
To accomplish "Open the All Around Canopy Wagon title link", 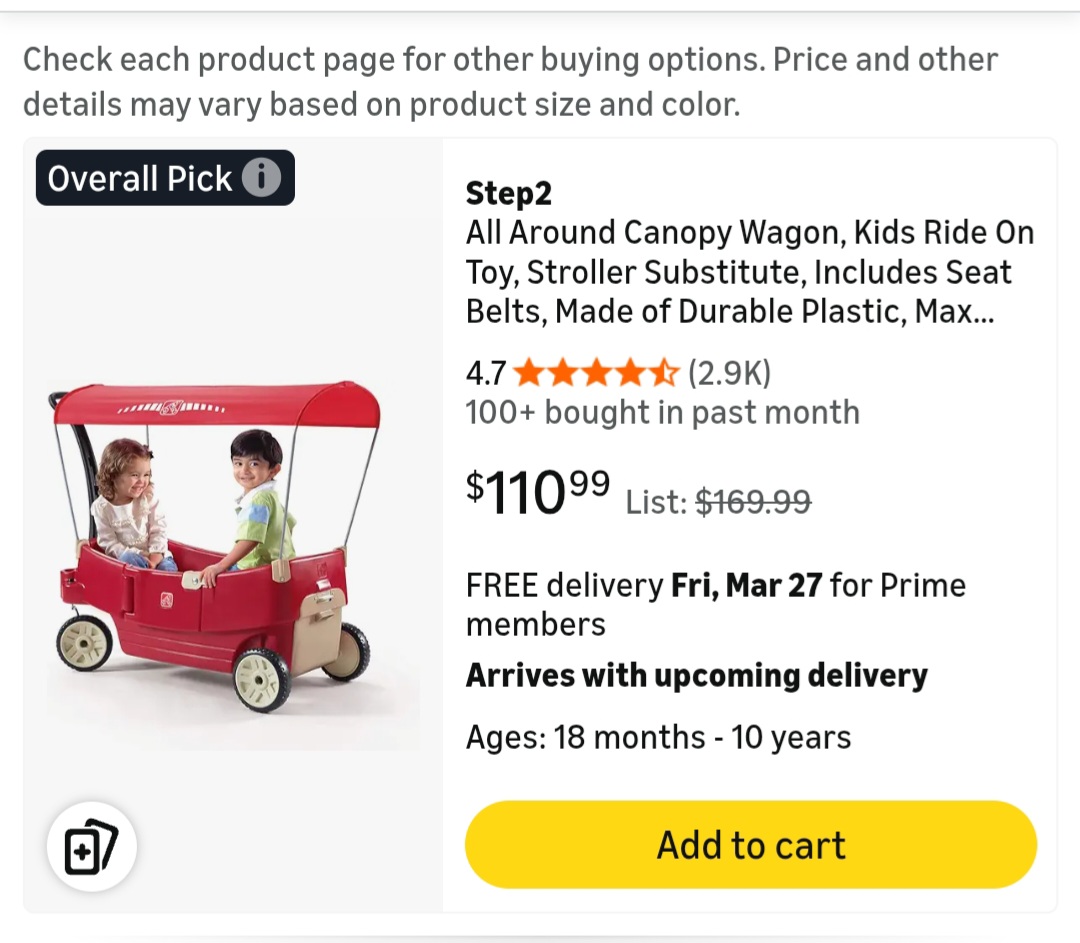I will [749, 272].
